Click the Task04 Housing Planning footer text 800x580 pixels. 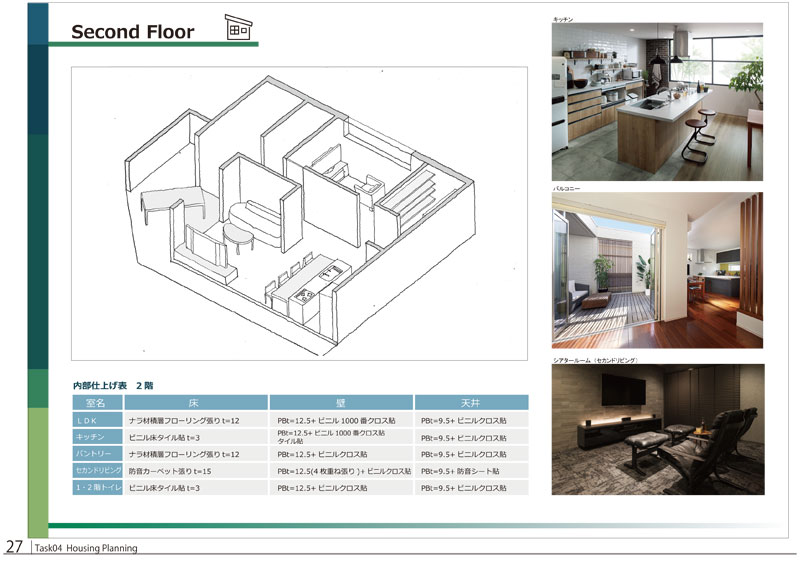coord(85,548)
